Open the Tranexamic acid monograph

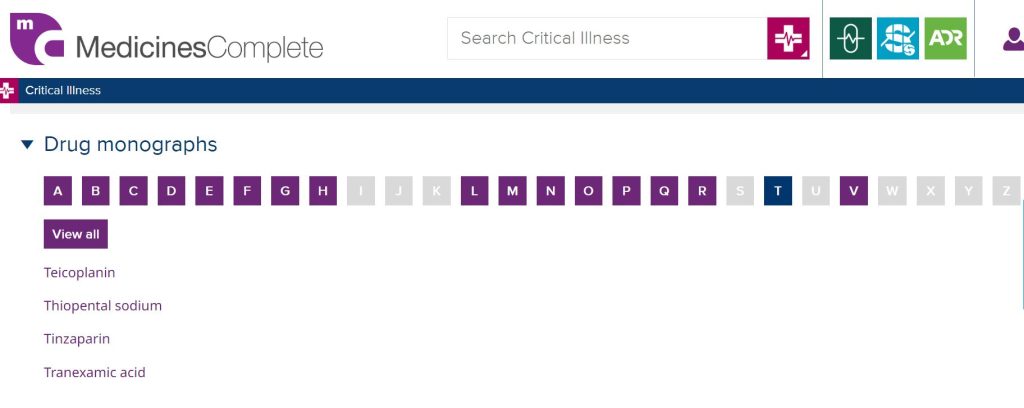94,373
